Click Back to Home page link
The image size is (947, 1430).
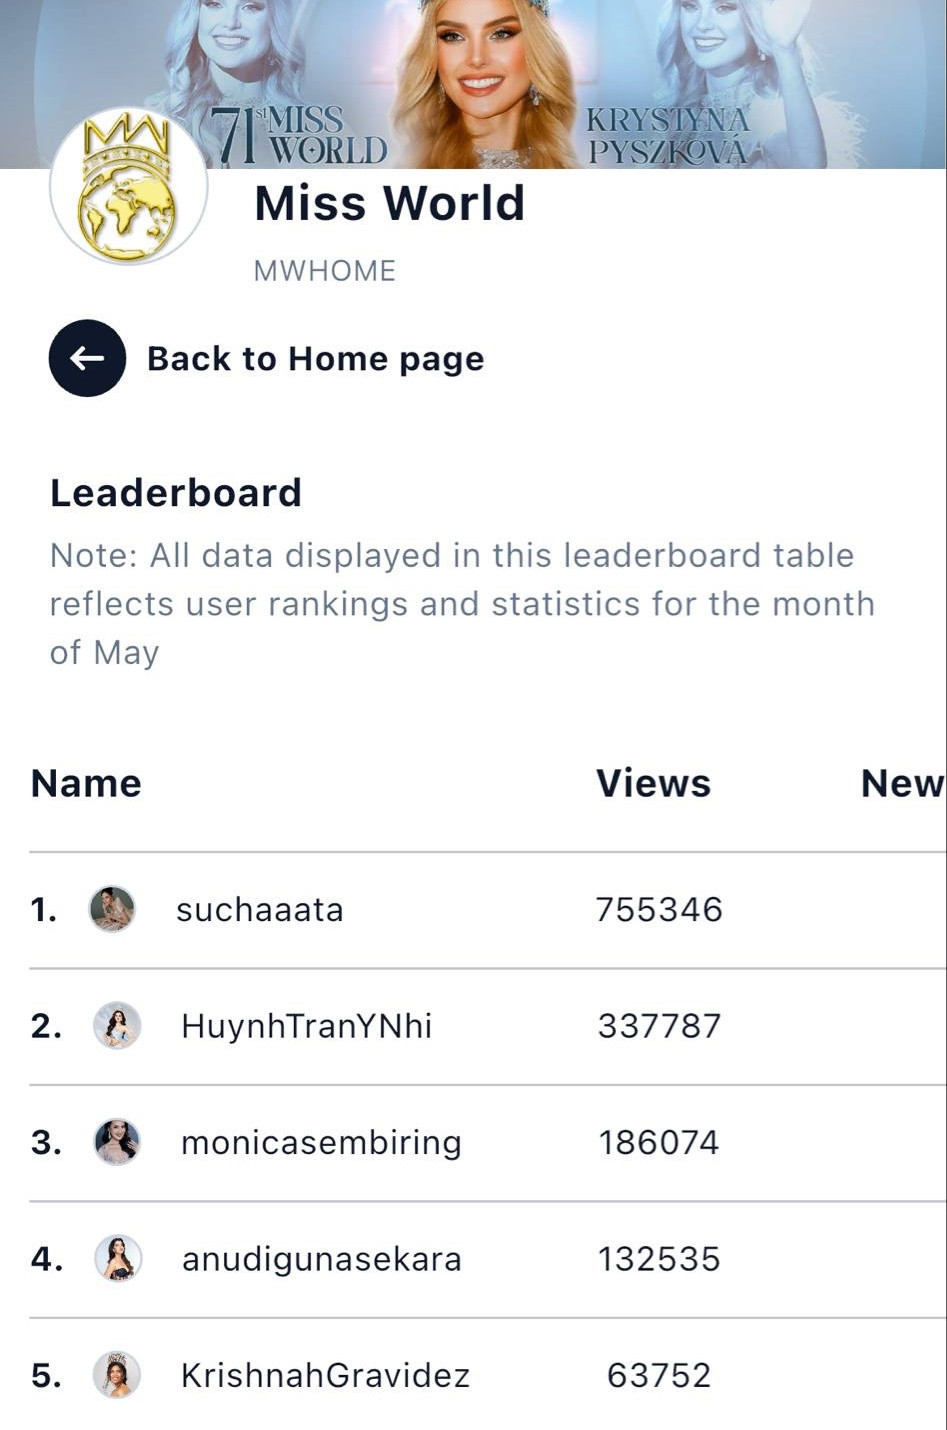point(315,358)
